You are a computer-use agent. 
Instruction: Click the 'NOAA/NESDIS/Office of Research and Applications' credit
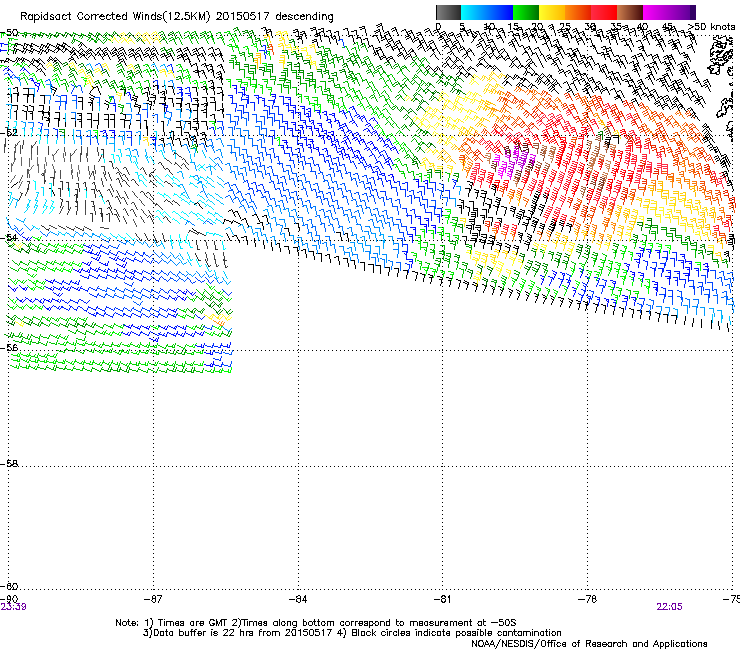(589, 644)
